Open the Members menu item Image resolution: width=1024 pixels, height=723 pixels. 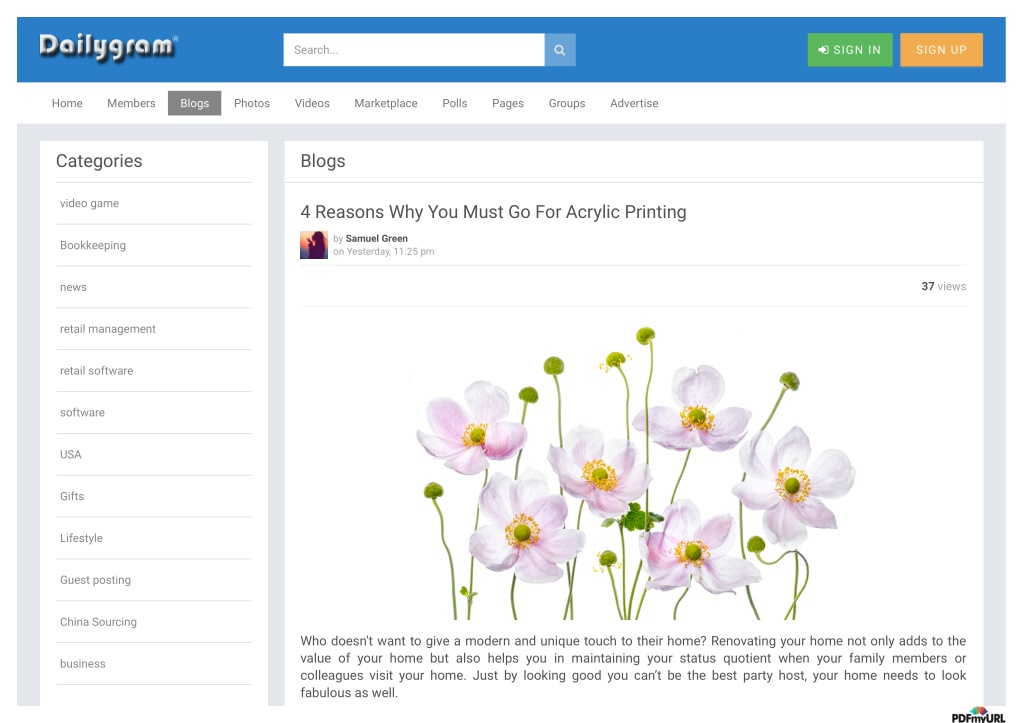point(131,103)
